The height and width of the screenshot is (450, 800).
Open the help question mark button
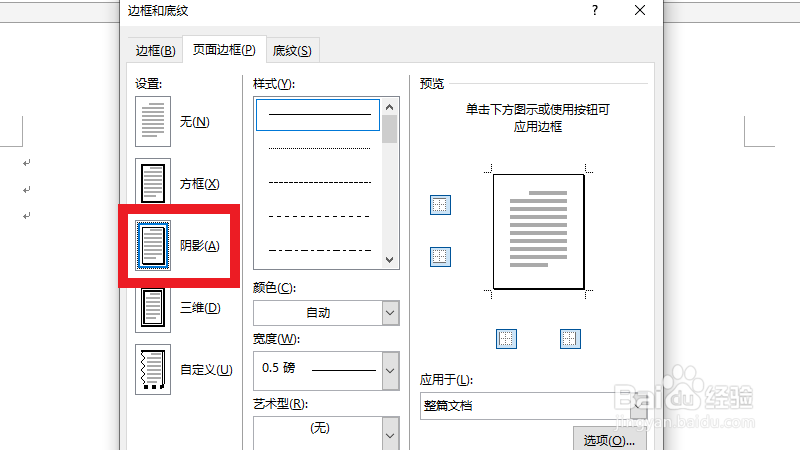(595, 10)
